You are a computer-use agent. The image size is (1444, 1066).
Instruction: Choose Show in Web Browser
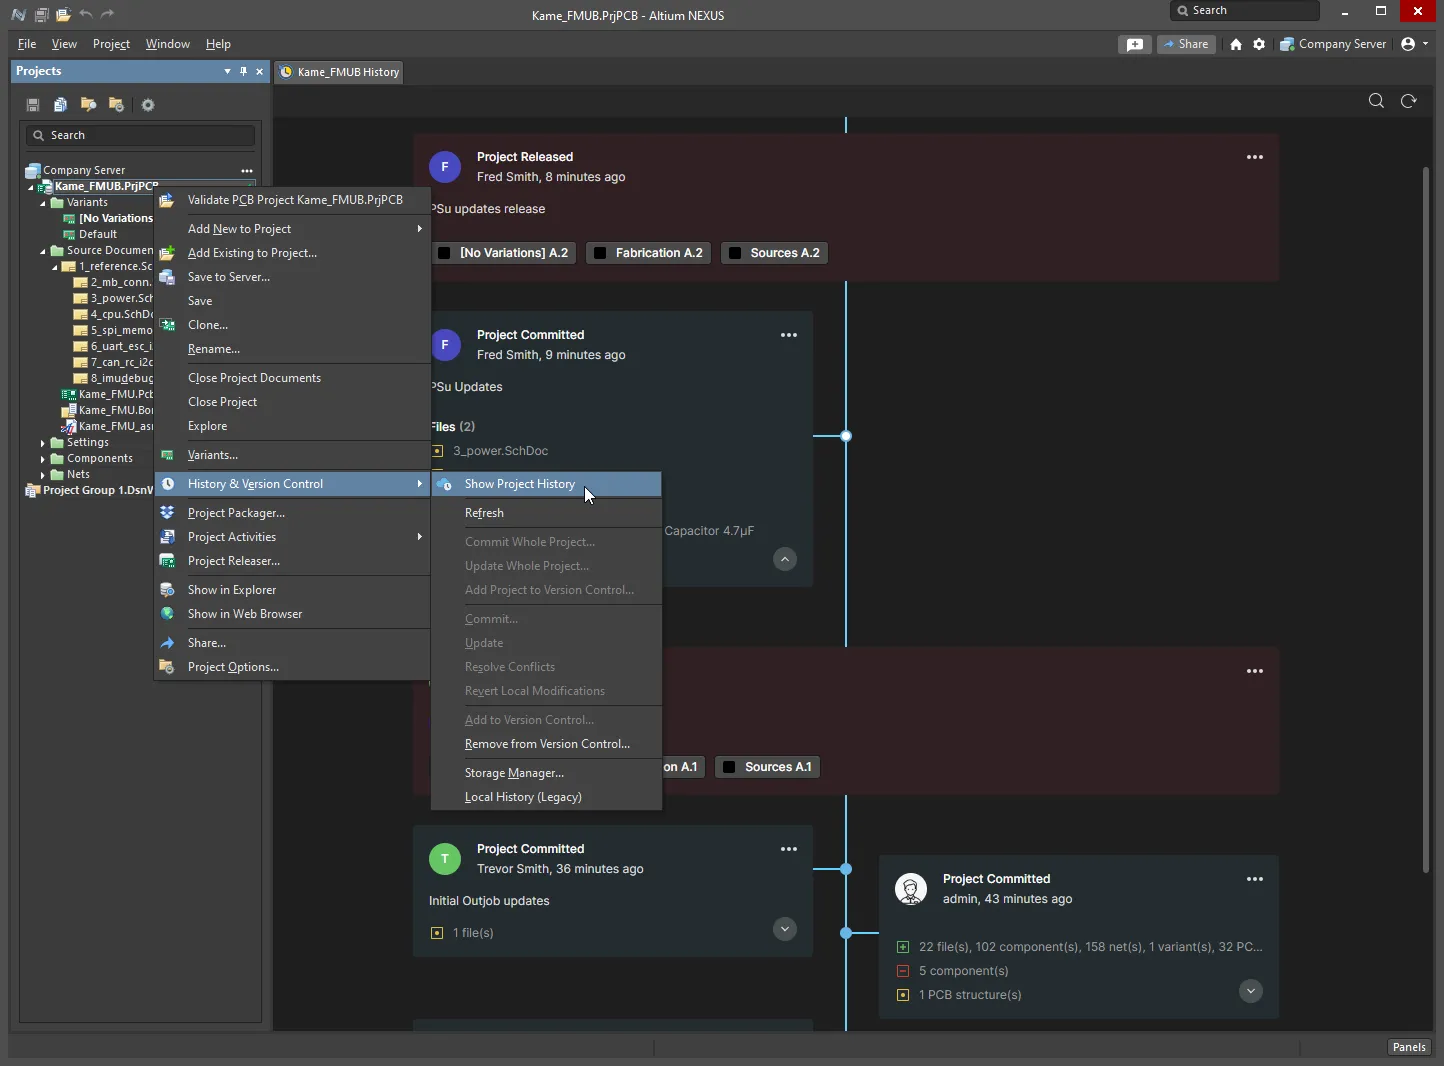coord(292,614)
